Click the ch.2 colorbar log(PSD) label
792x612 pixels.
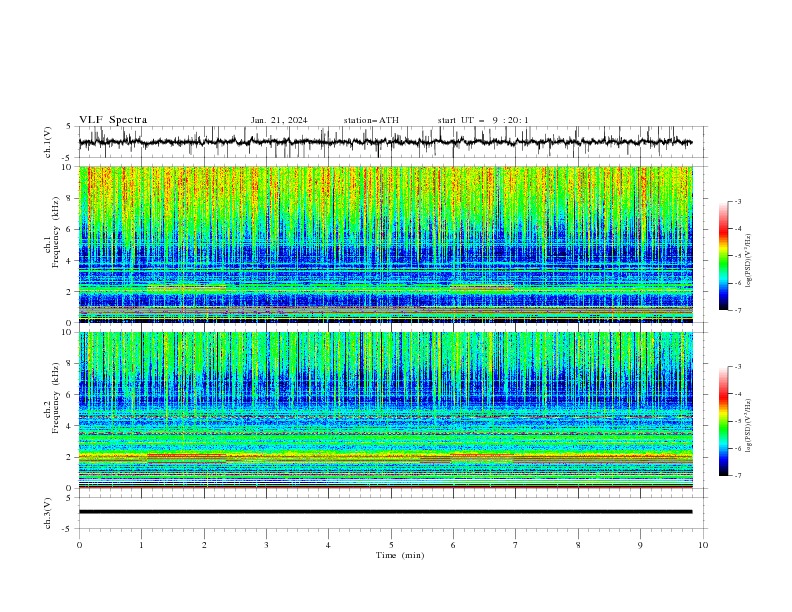[748, 426]
